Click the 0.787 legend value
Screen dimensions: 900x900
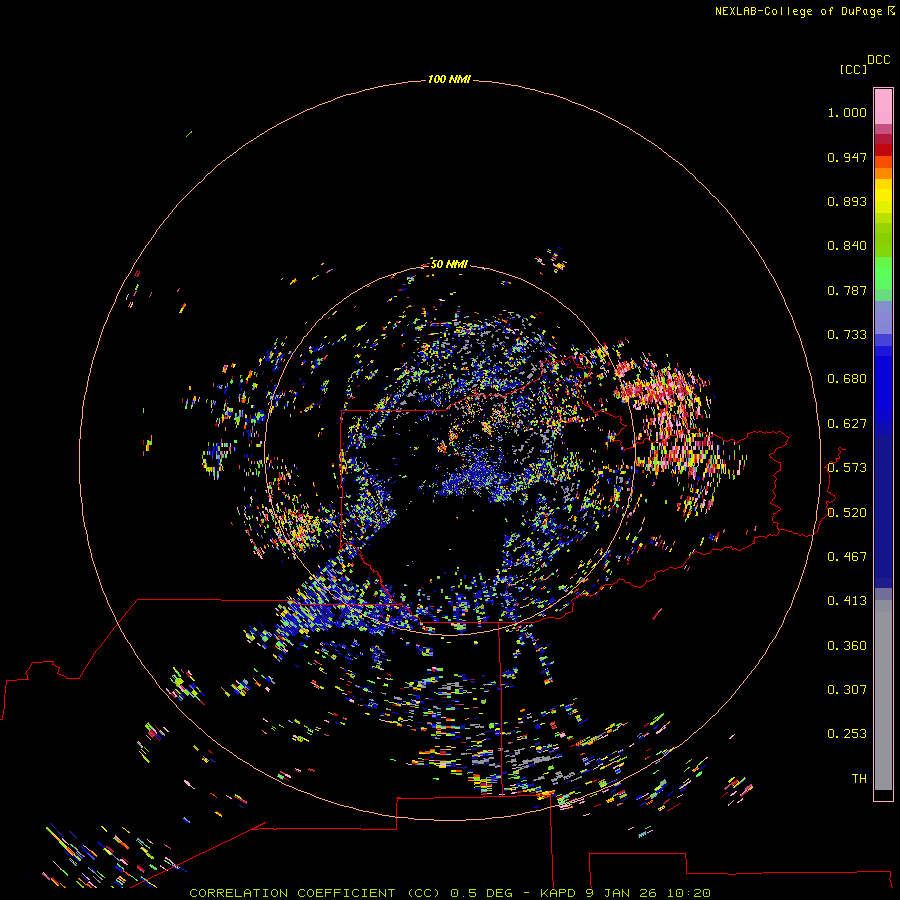[847, 290]
